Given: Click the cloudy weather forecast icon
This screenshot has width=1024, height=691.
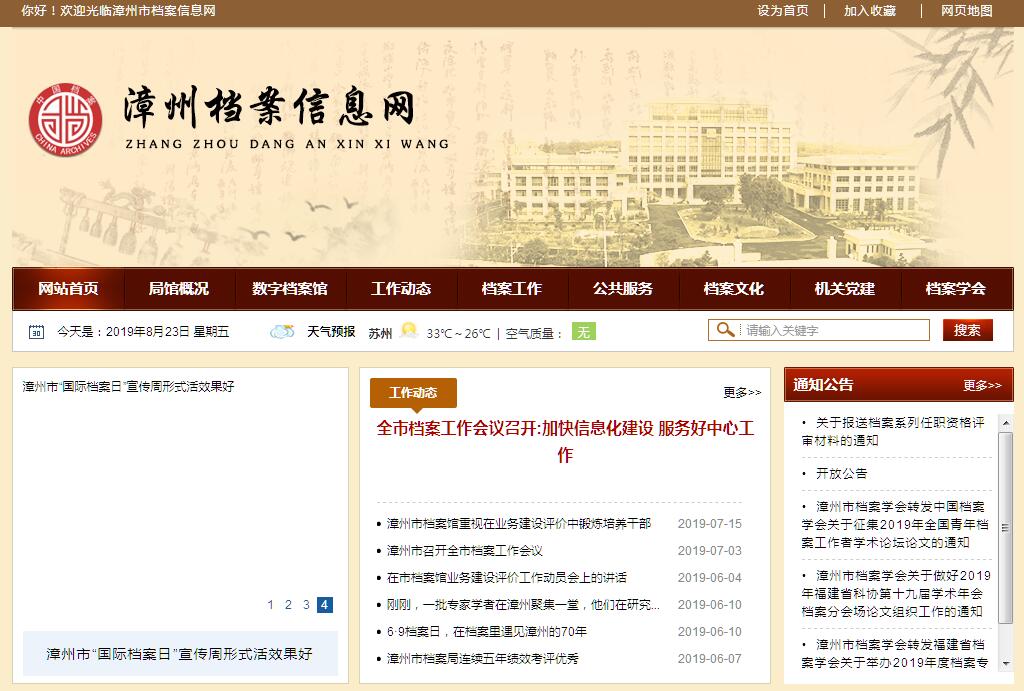Looking at the screenshot, I should (282, 332).
